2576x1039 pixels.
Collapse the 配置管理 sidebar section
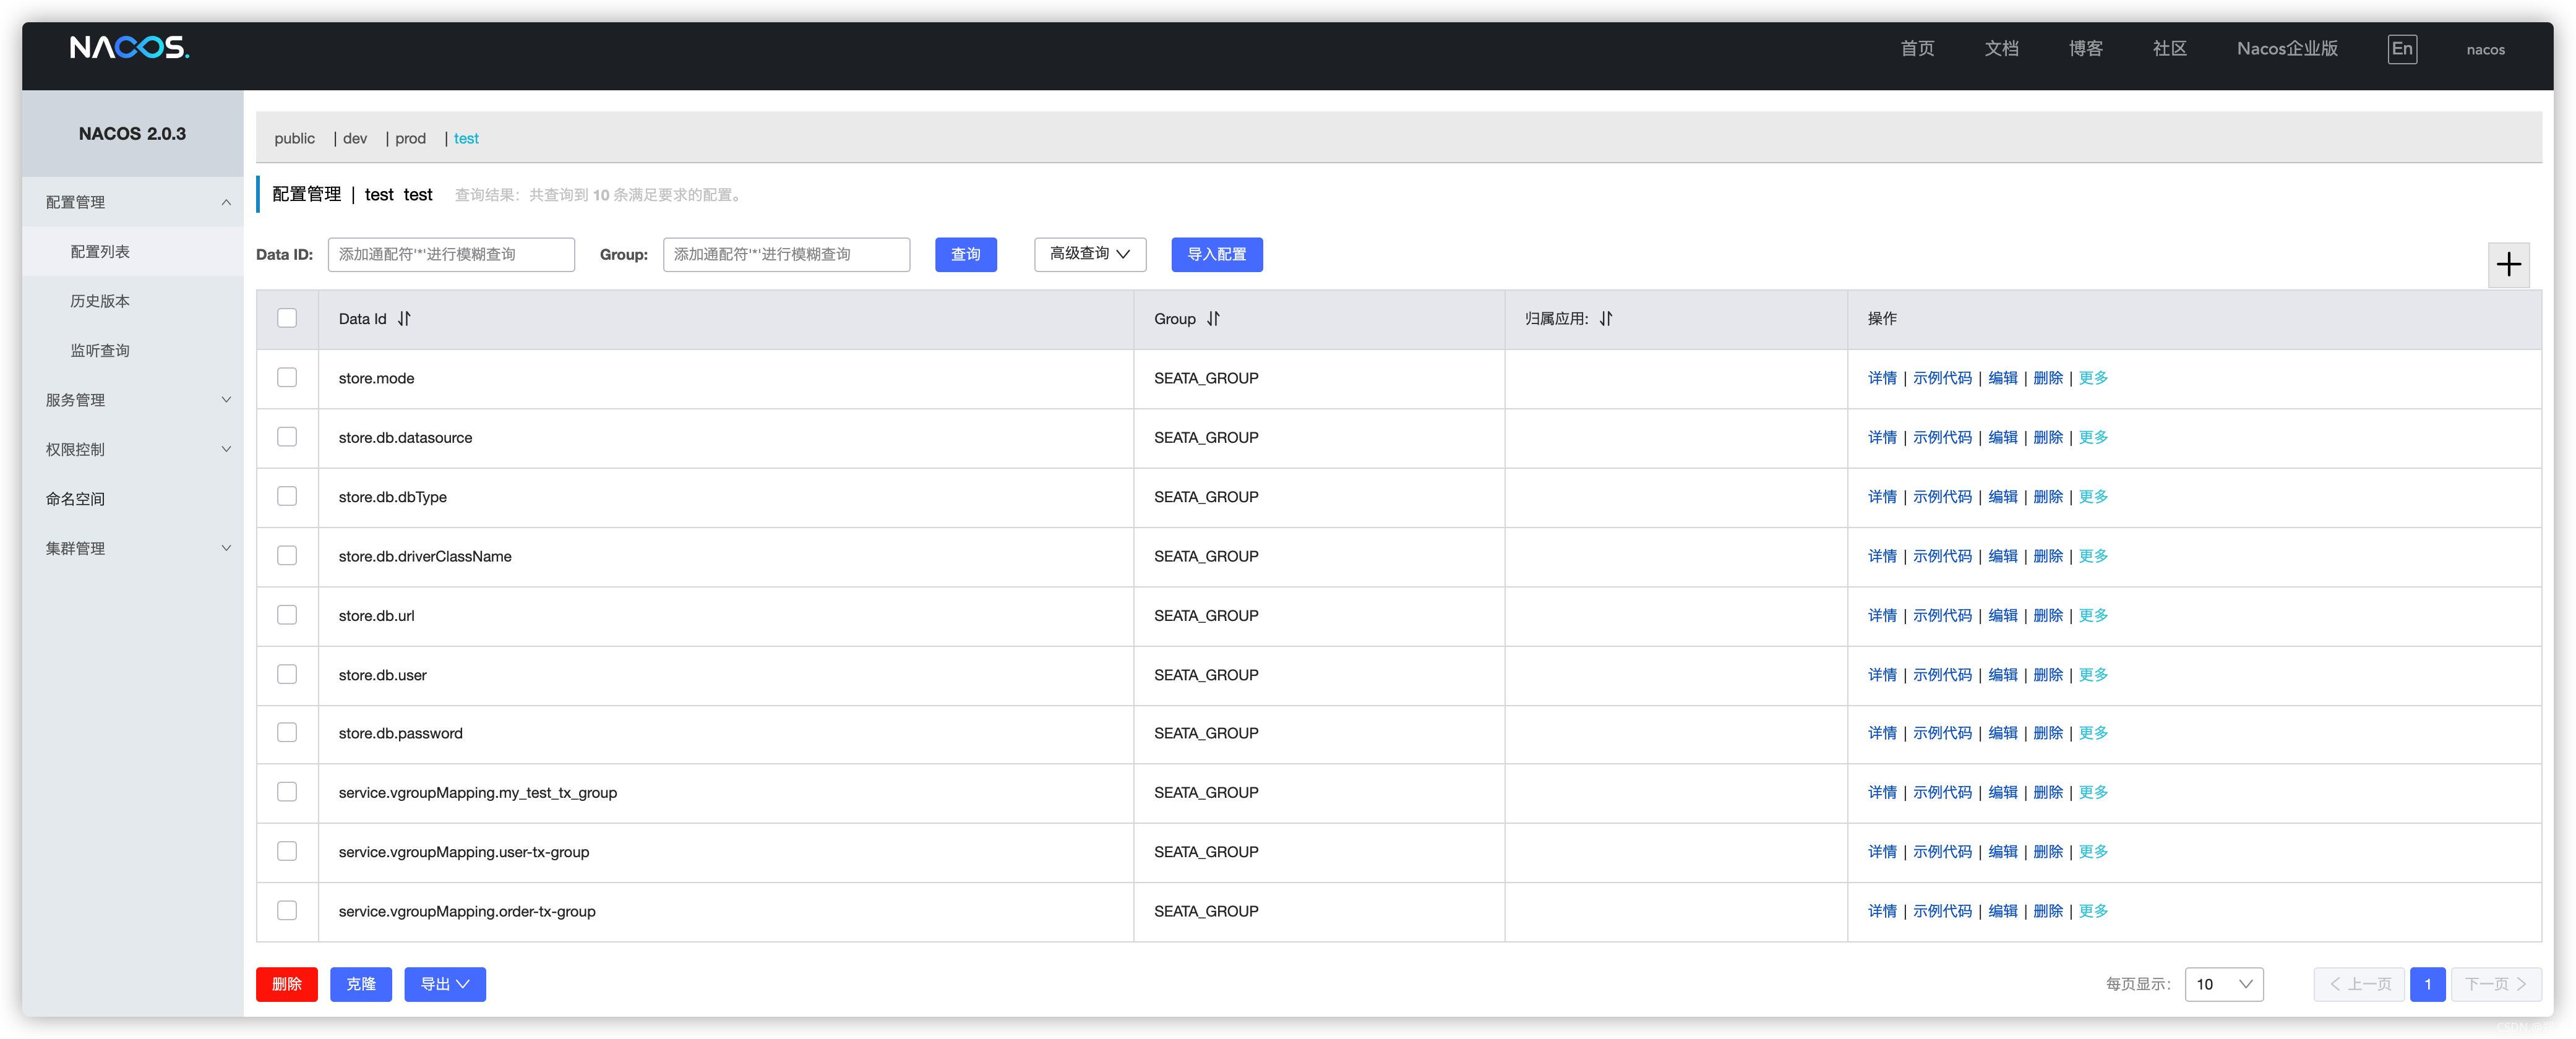(133, 202)
